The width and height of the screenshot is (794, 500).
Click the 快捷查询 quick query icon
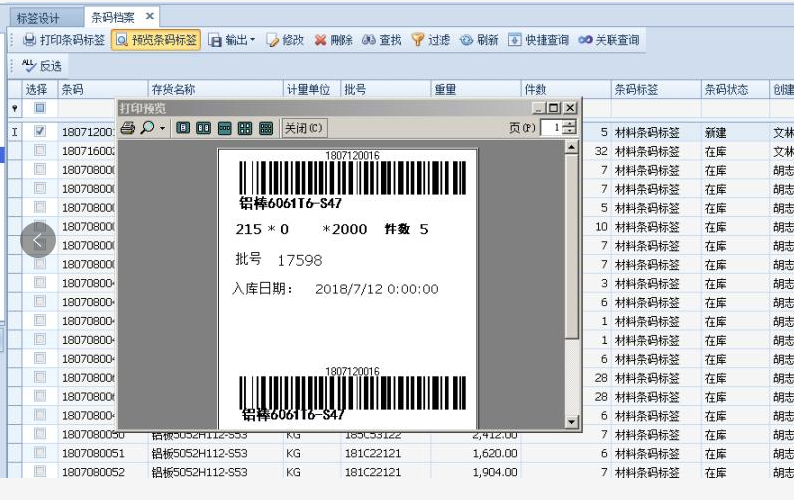coord(514,40)
